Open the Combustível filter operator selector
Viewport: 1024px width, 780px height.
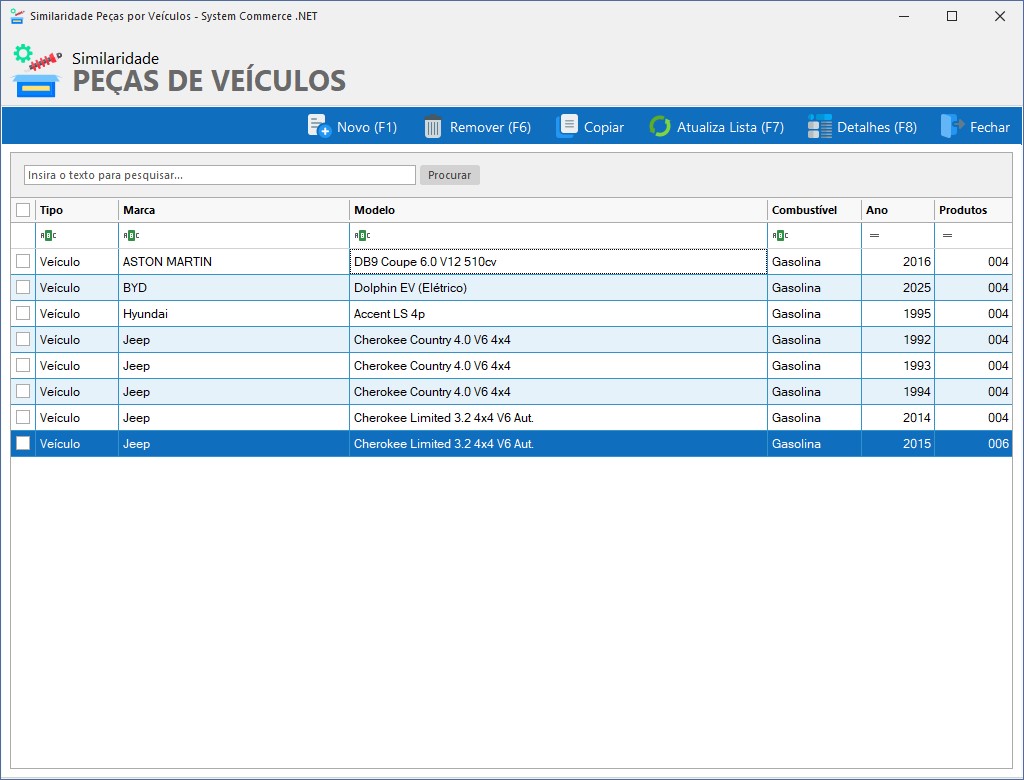(780, 236)
